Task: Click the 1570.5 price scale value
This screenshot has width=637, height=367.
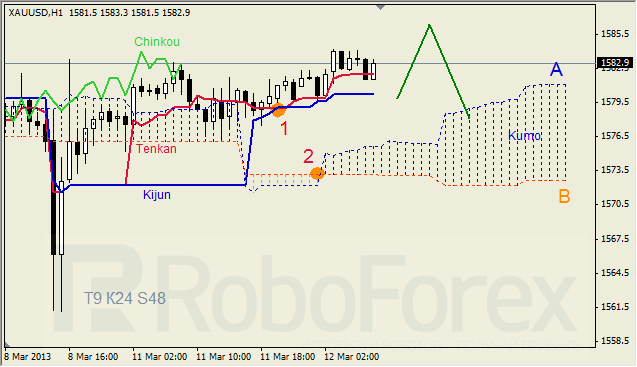Action: pyautogui.click(x=615, y=203)
